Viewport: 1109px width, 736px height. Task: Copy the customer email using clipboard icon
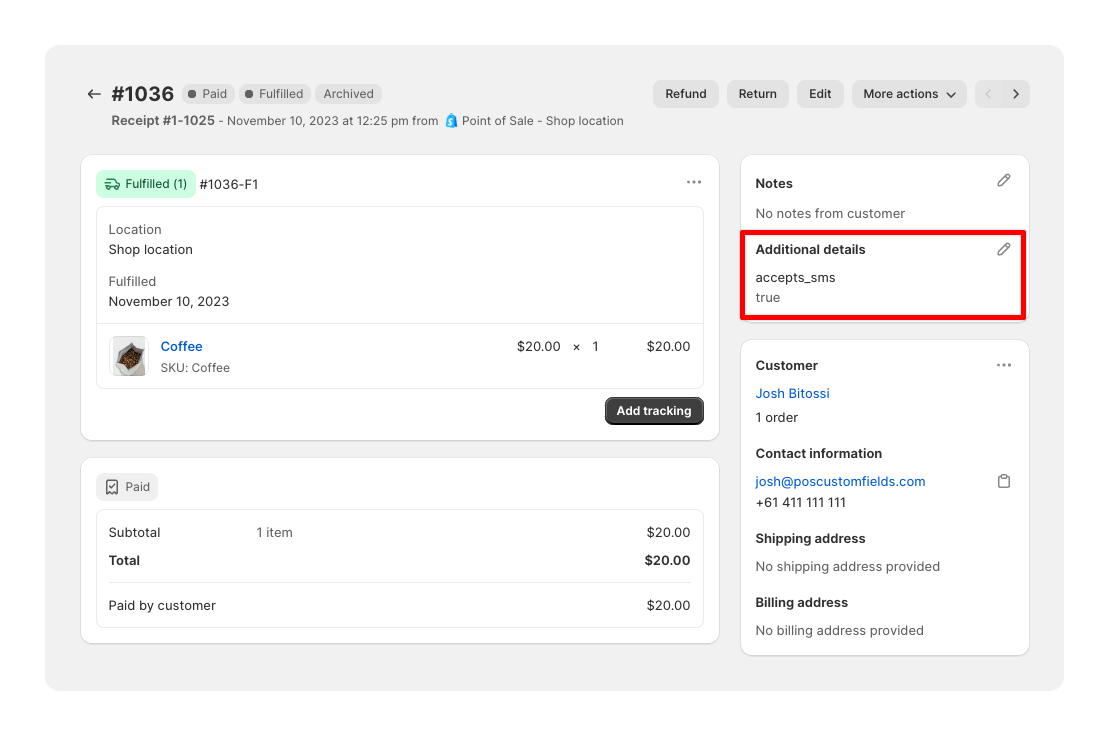click(1003, 481)
